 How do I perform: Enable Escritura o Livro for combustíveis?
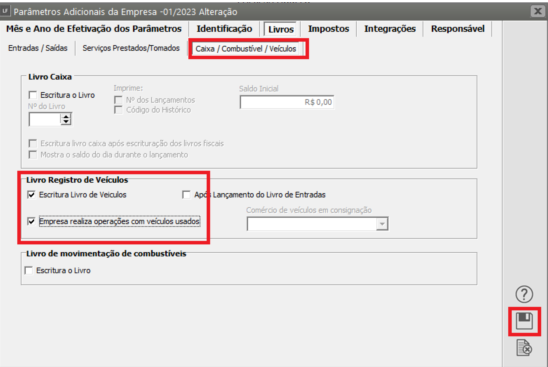click(28, 270)
